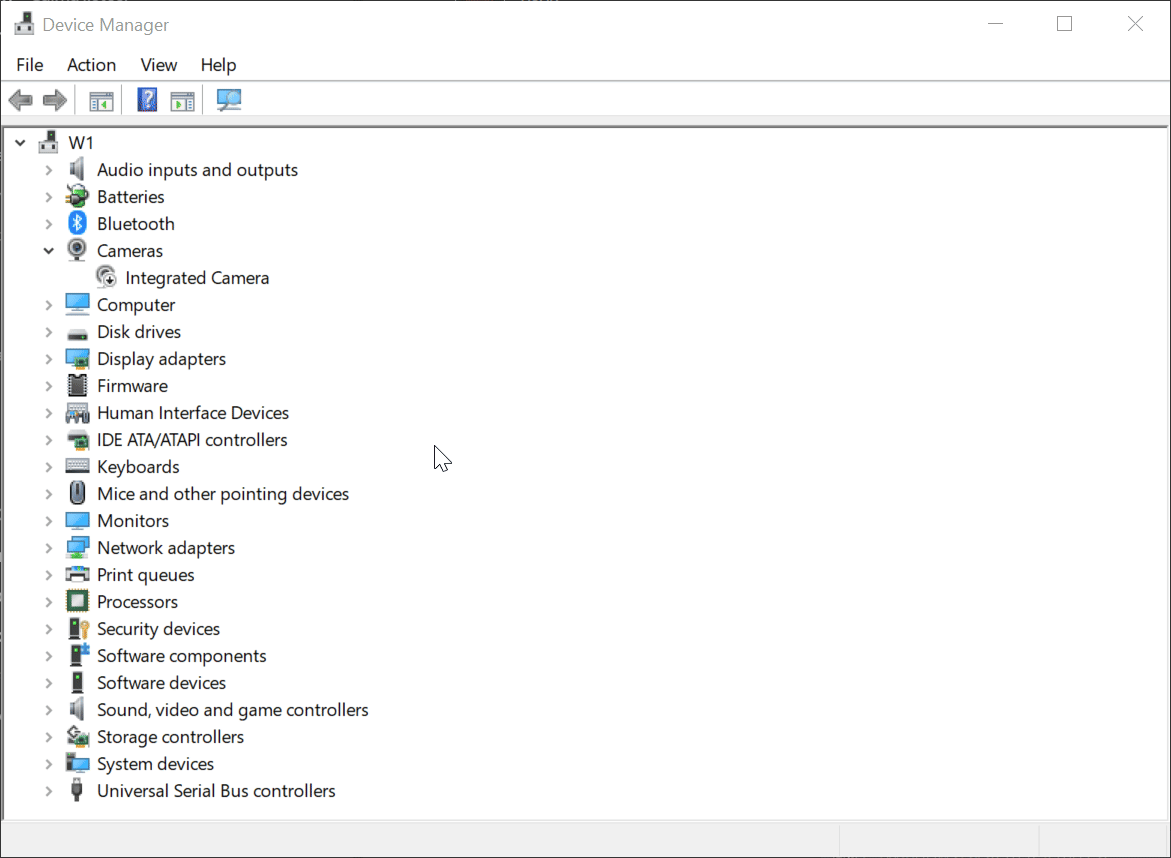
Task: Click the Storage controllers icon
Action: [x=77, y=736]
